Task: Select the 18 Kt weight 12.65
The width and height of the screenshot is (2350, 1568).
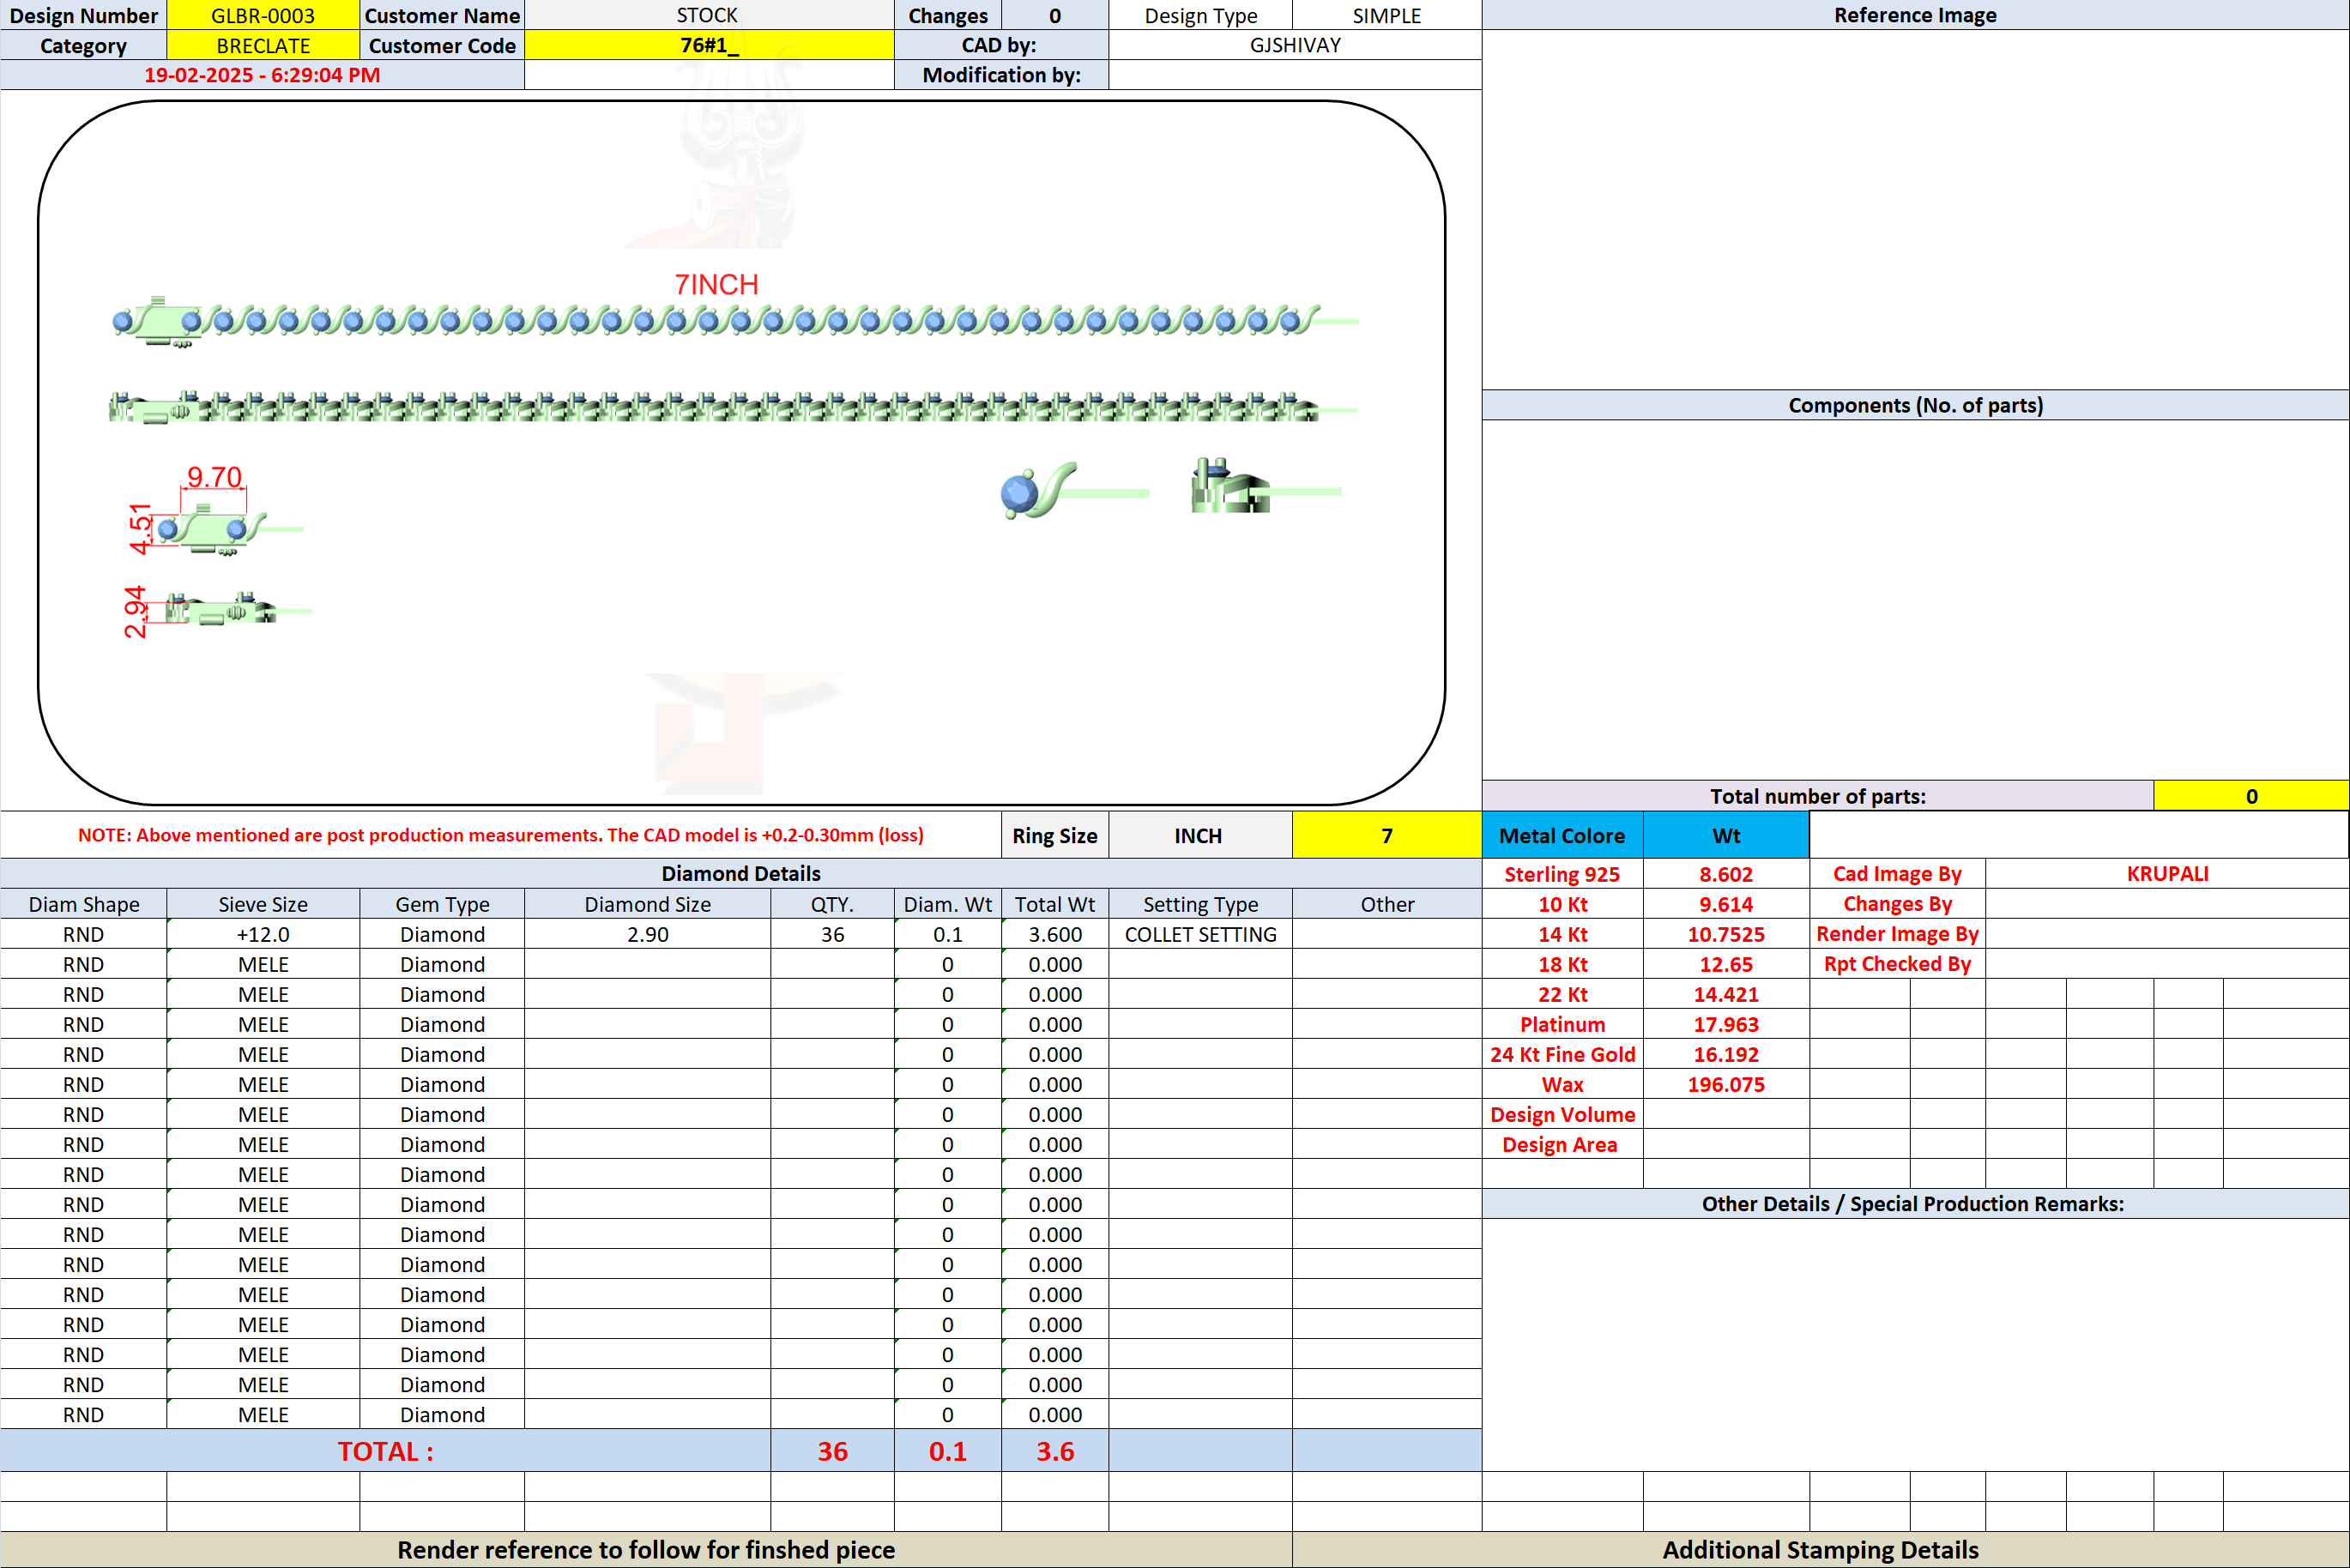Action: point(1726,964)
